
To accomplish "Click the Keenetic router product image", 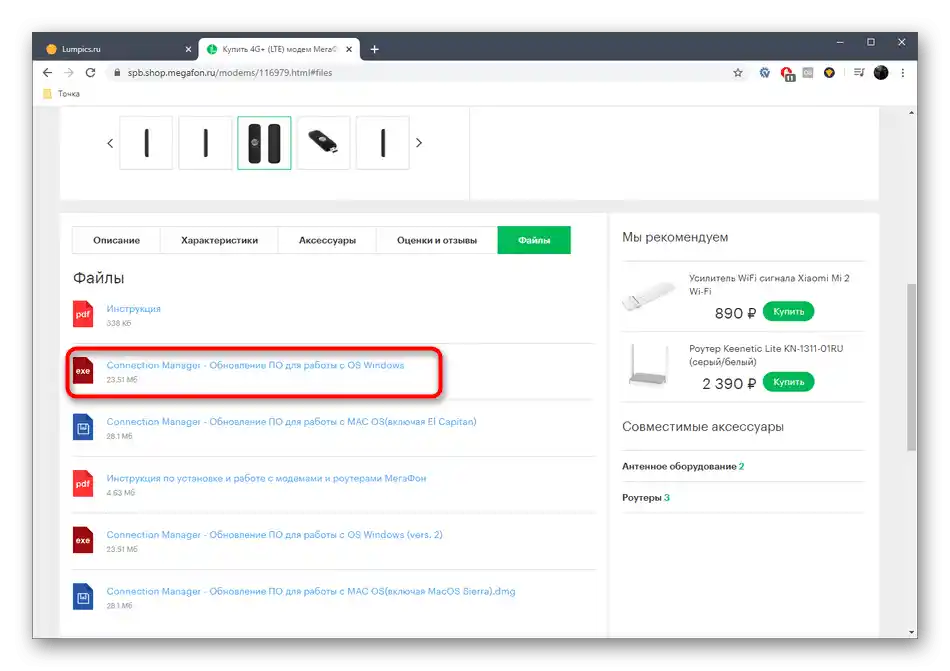I will coord(648,365).
